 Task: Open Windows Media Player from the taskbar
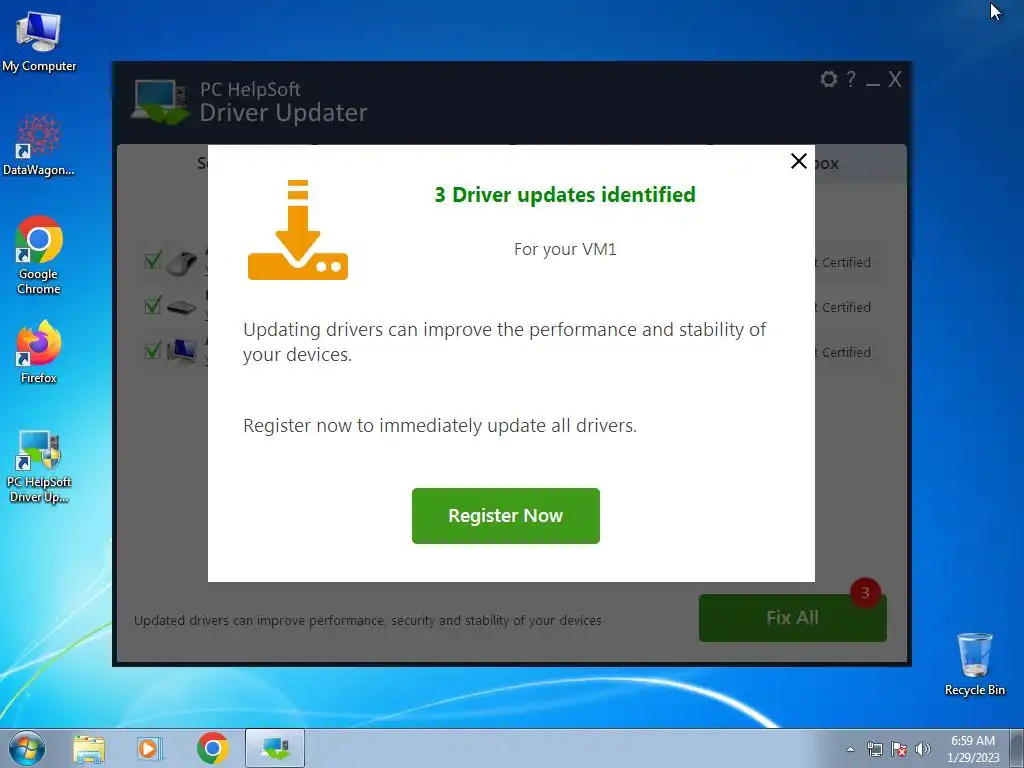[150, 748]
